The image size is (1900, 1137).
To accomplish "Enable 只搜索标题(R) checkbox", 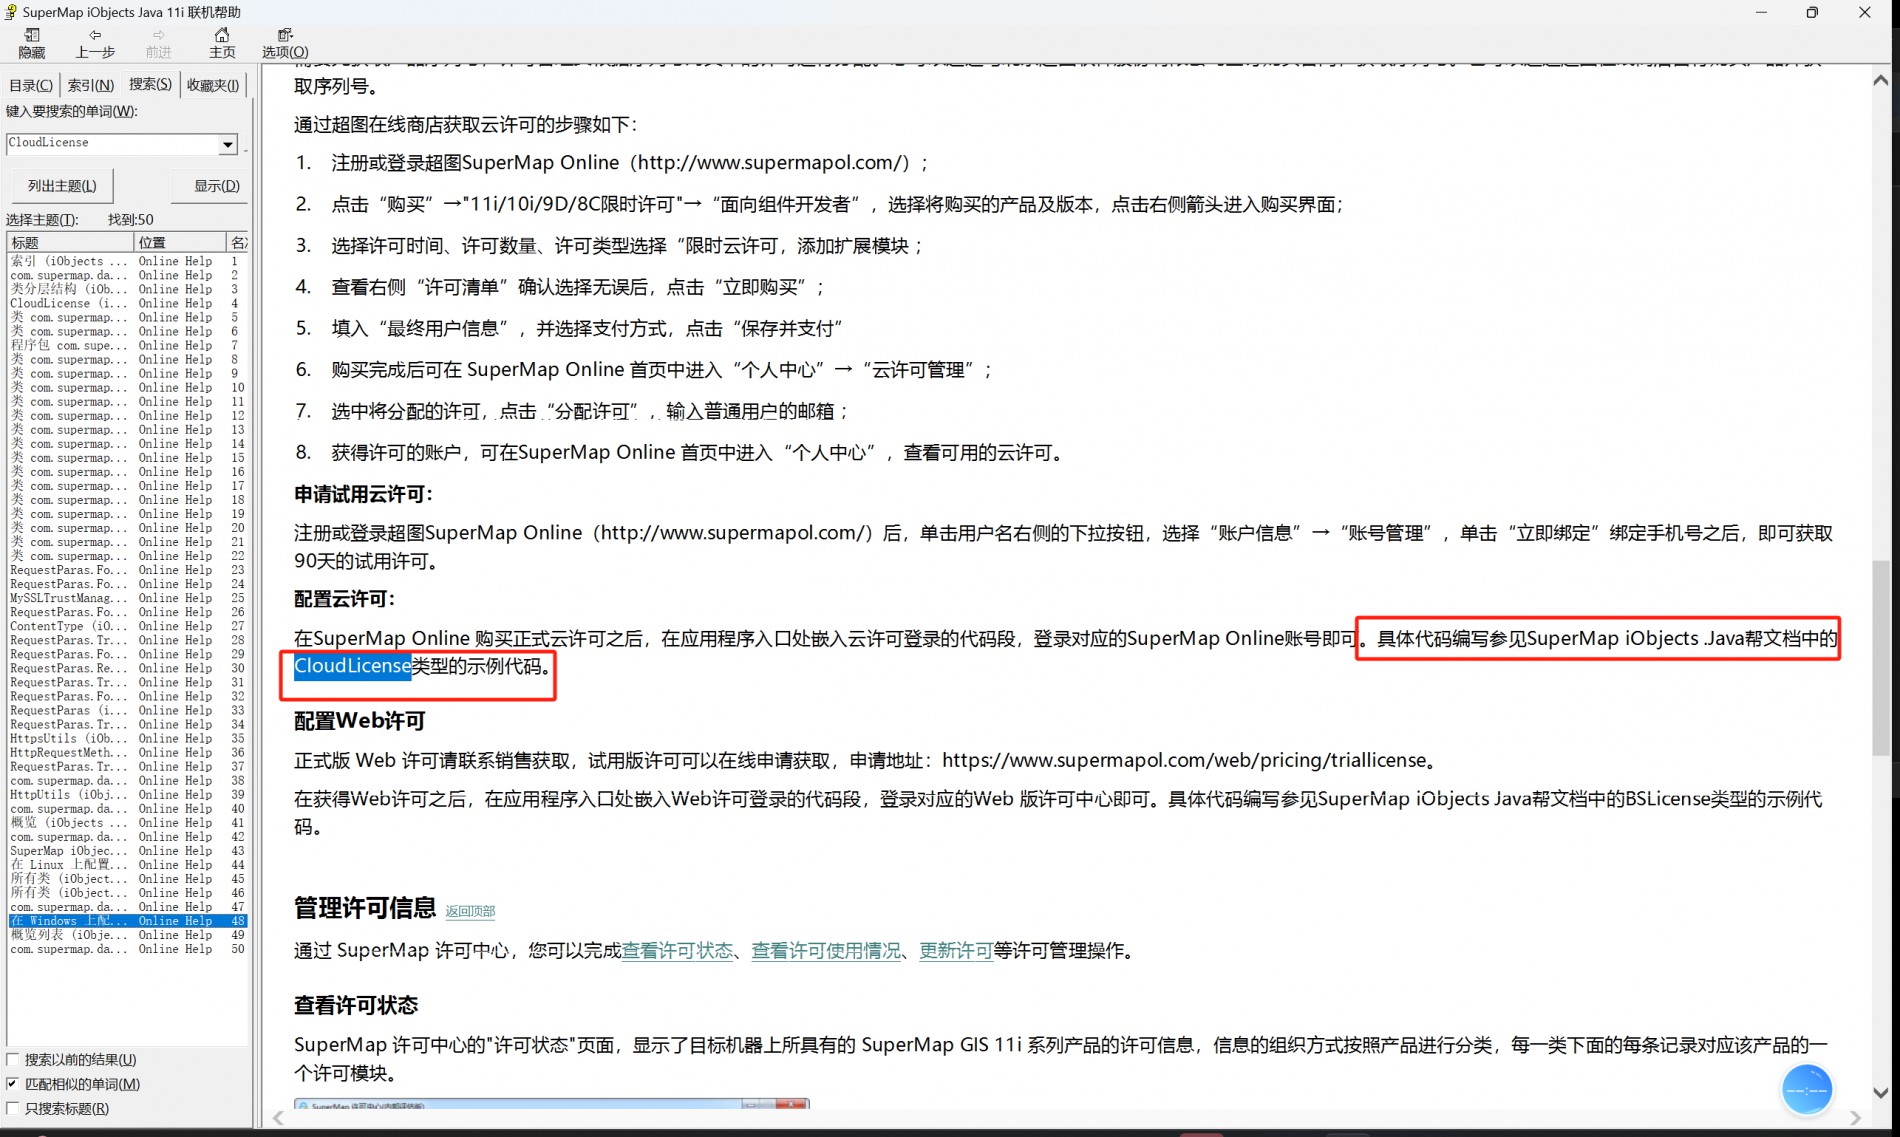I will click(13, 1108).
